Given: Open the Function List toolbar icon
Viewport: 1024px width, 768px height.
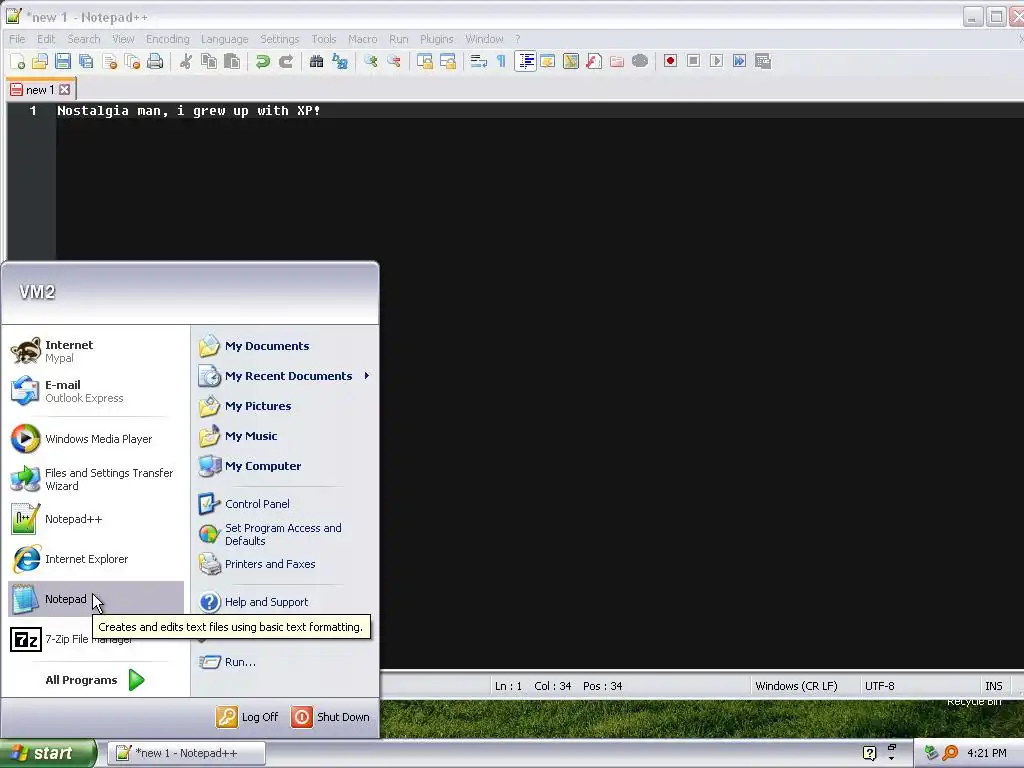Looking at the screenshot, I should tap(594, 61).
